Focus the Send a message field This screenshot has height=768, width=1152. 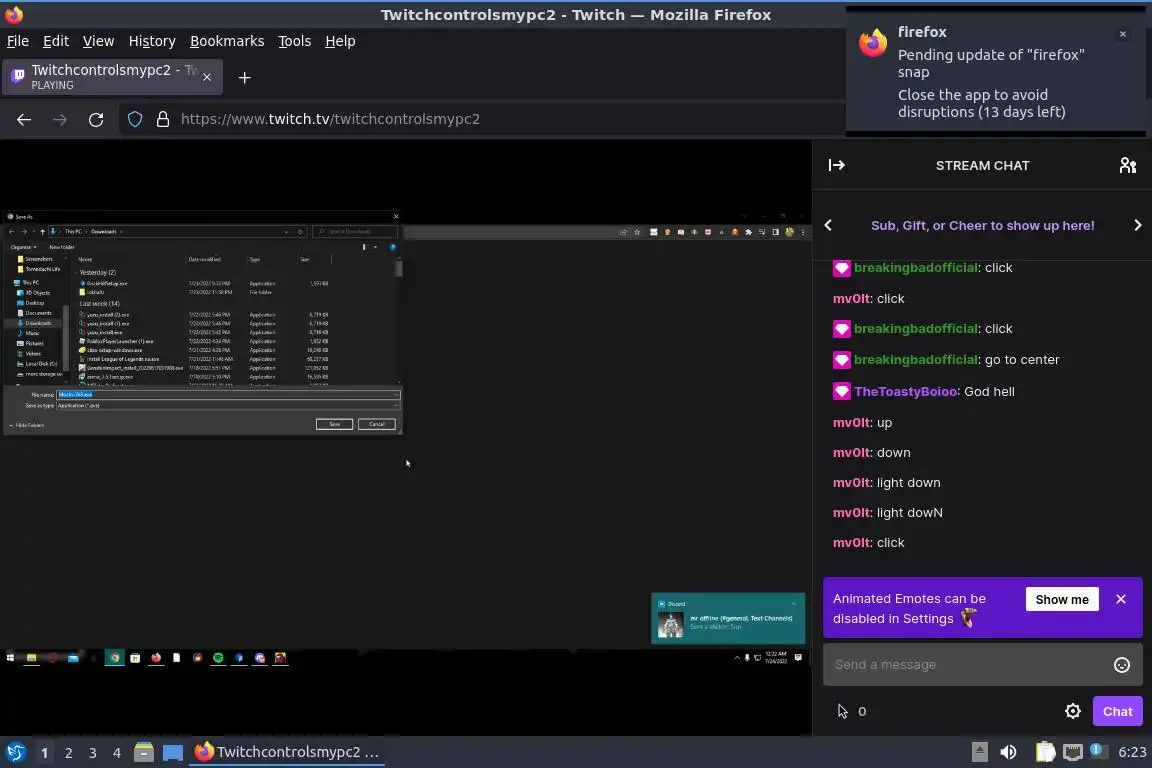(982, 664)
